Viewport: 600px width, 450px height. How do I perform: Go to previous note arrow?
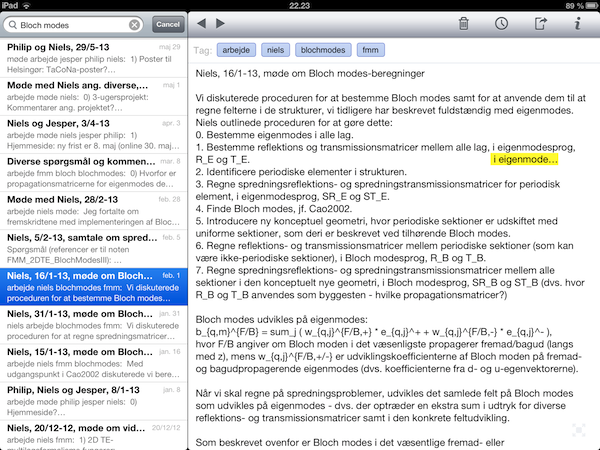[x=201, y=23]
